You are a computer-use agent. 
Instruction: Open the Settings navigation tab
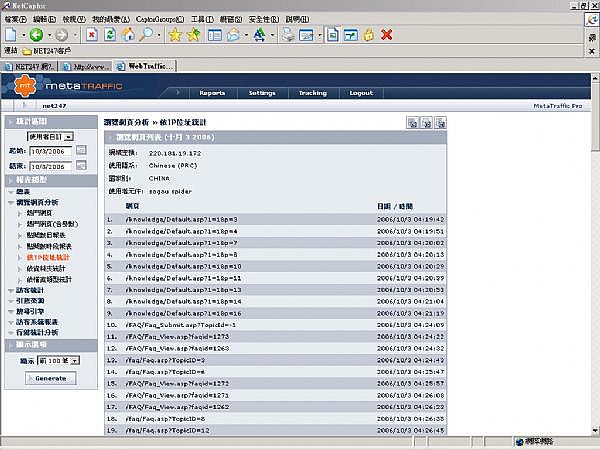pyautogui.click(x=262, y=92)
